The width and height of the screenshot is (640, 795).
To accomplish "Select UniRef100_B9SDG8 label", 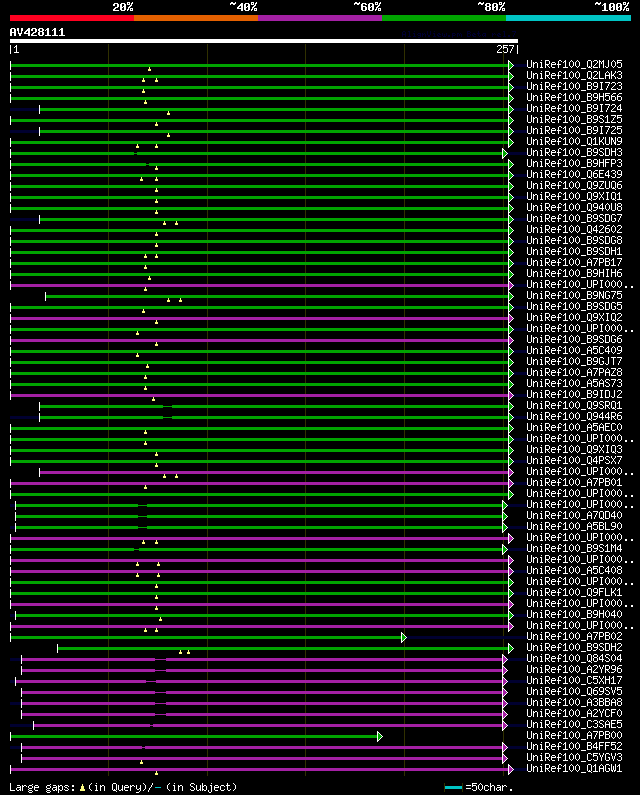I will click(574, 240).
